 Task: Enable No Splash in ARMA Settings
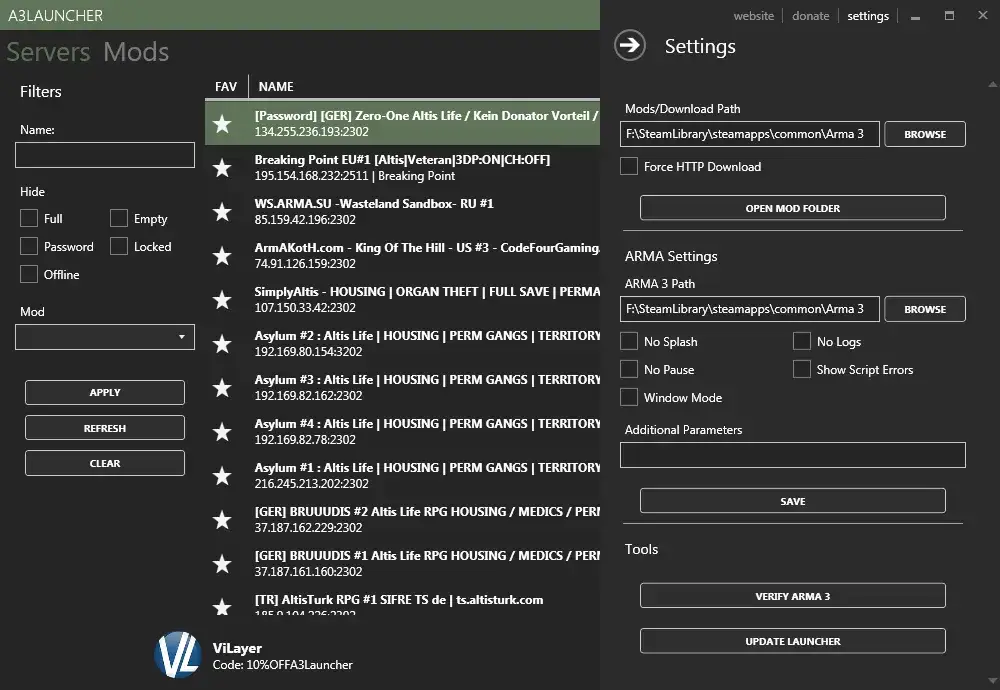pyautogui.click(x=629, y=341)
